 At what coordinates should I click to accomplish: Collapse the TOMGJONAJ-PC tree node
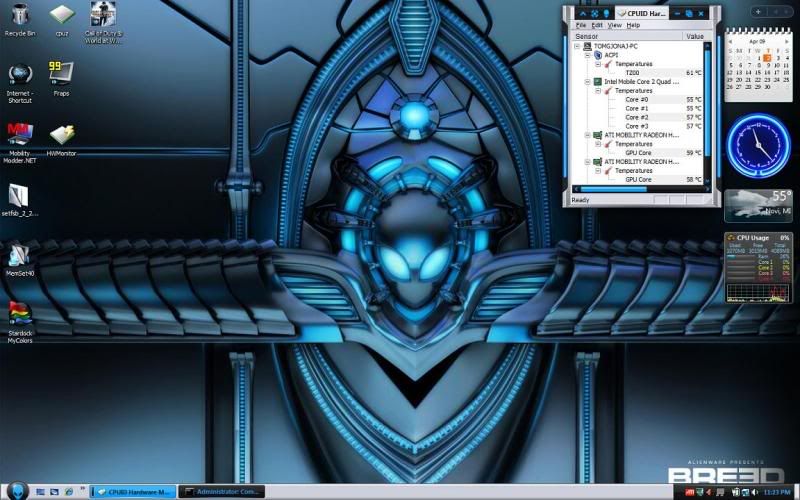(x=577, y=46)
